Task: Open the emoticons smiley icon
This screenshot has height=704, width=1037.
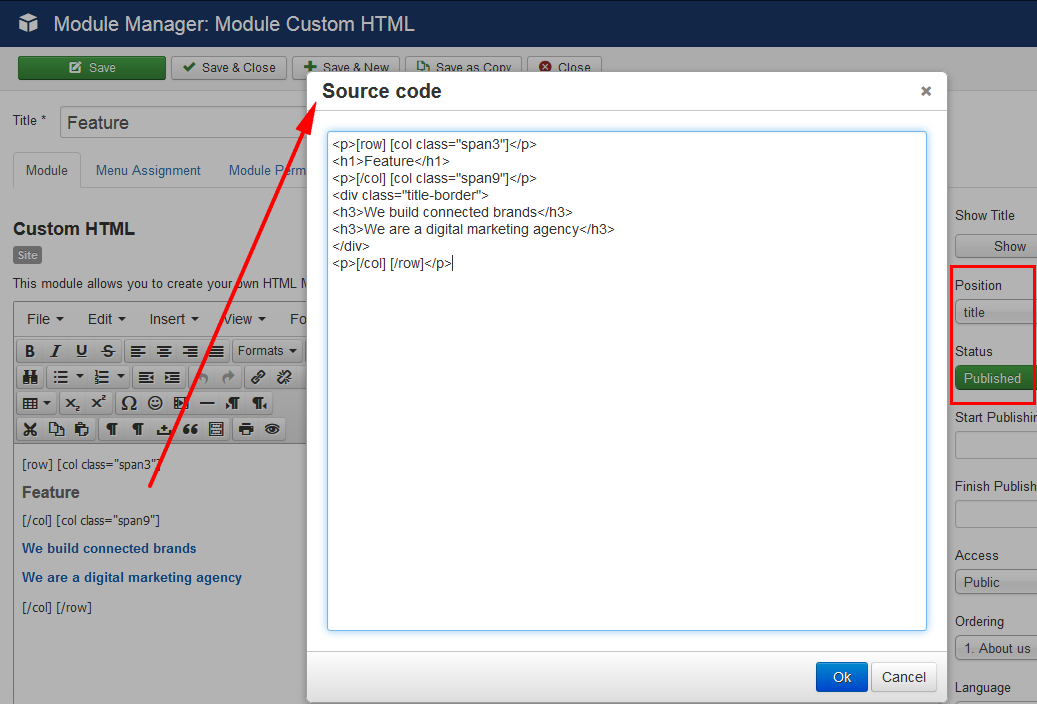Action: click(155, 403)
